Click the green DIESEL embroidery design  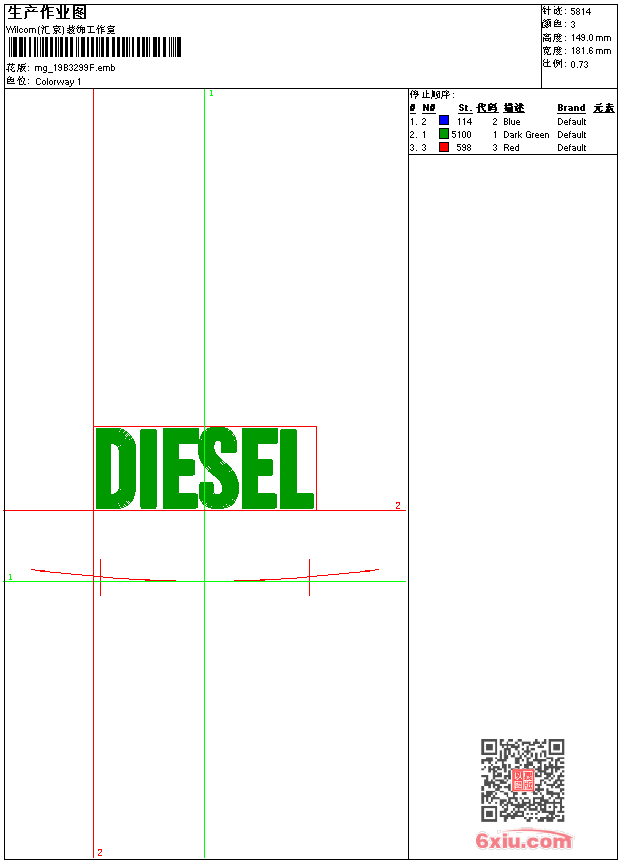coord(205,468)
